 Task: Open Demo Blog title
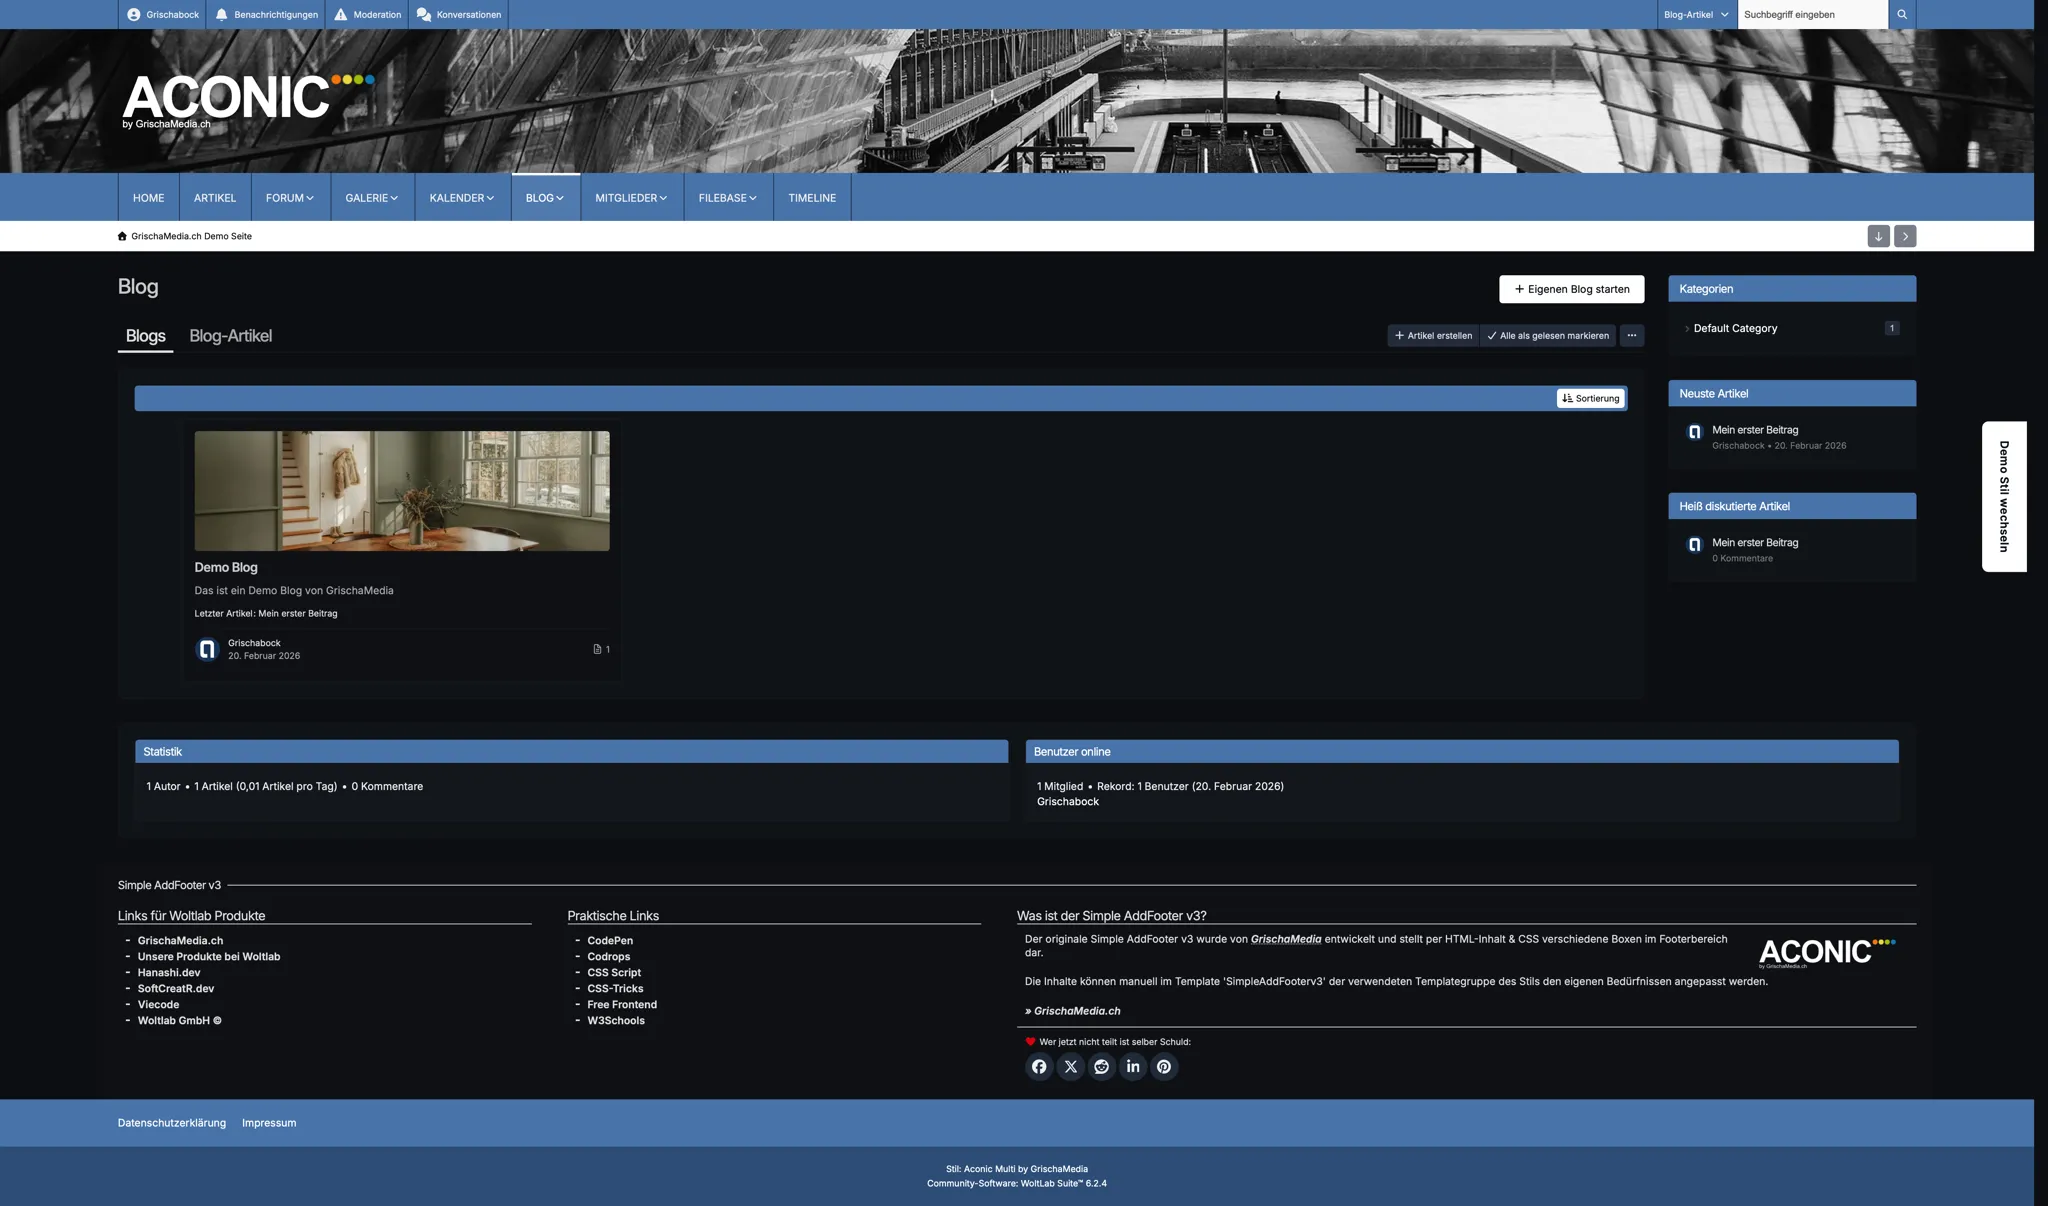226,567
